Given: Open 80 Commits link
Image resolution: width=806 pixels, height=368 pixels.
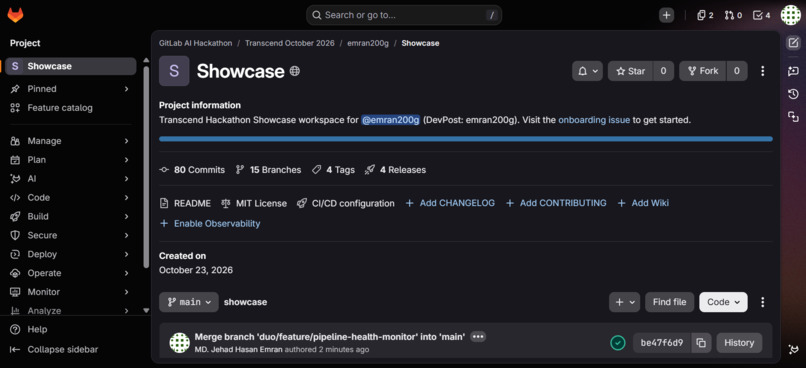Looking at the screenshot, I should point(192,170).
